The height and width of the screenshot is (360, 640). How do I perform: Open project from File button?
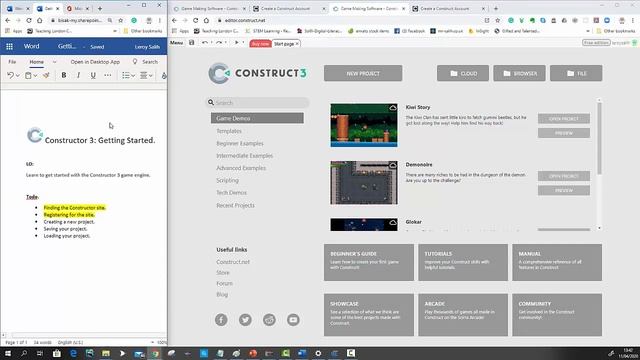[x=576, y=73]
